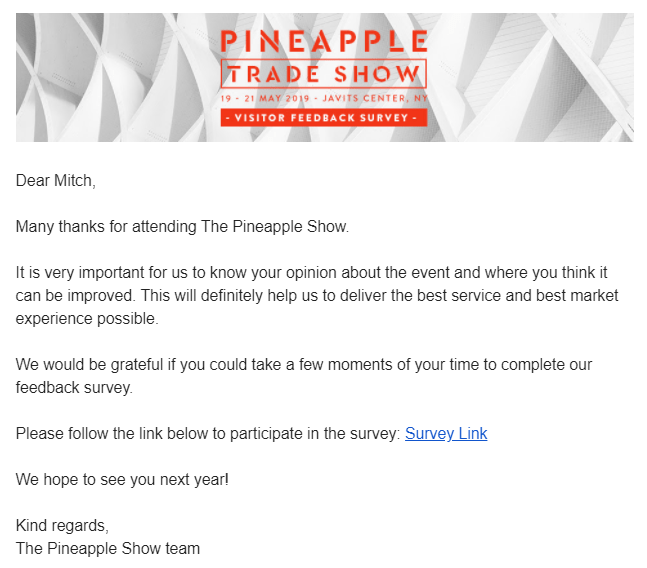Click the PINEAPPLE logo text in banner
The width and height of the screenshot is (647, 568).
(324, 41)
